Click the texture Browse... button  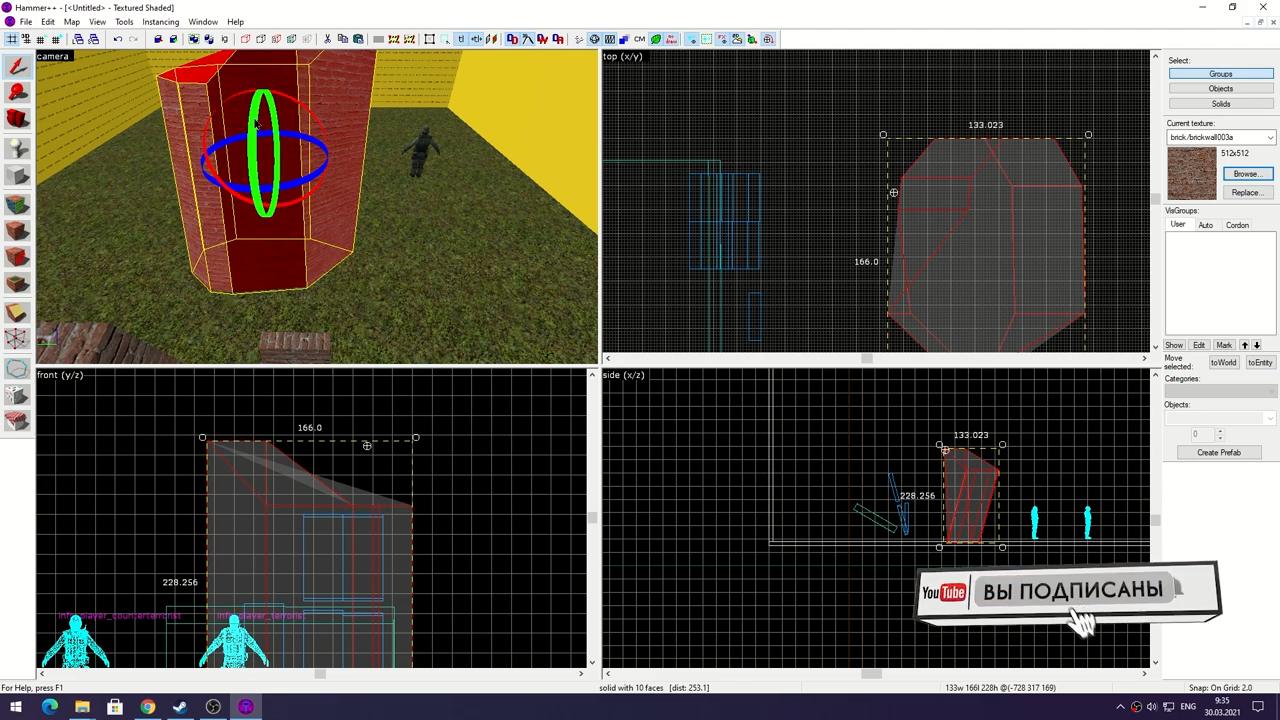click(1245, 174)
